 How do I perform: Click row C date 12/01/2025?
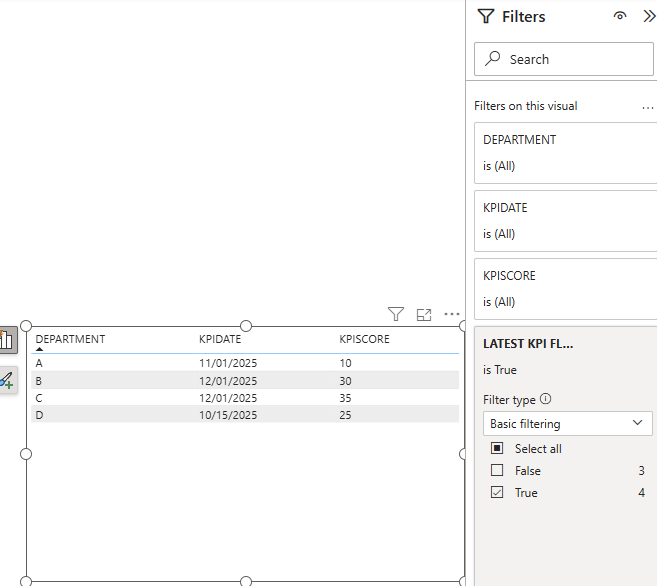click(x=228, y=398)
